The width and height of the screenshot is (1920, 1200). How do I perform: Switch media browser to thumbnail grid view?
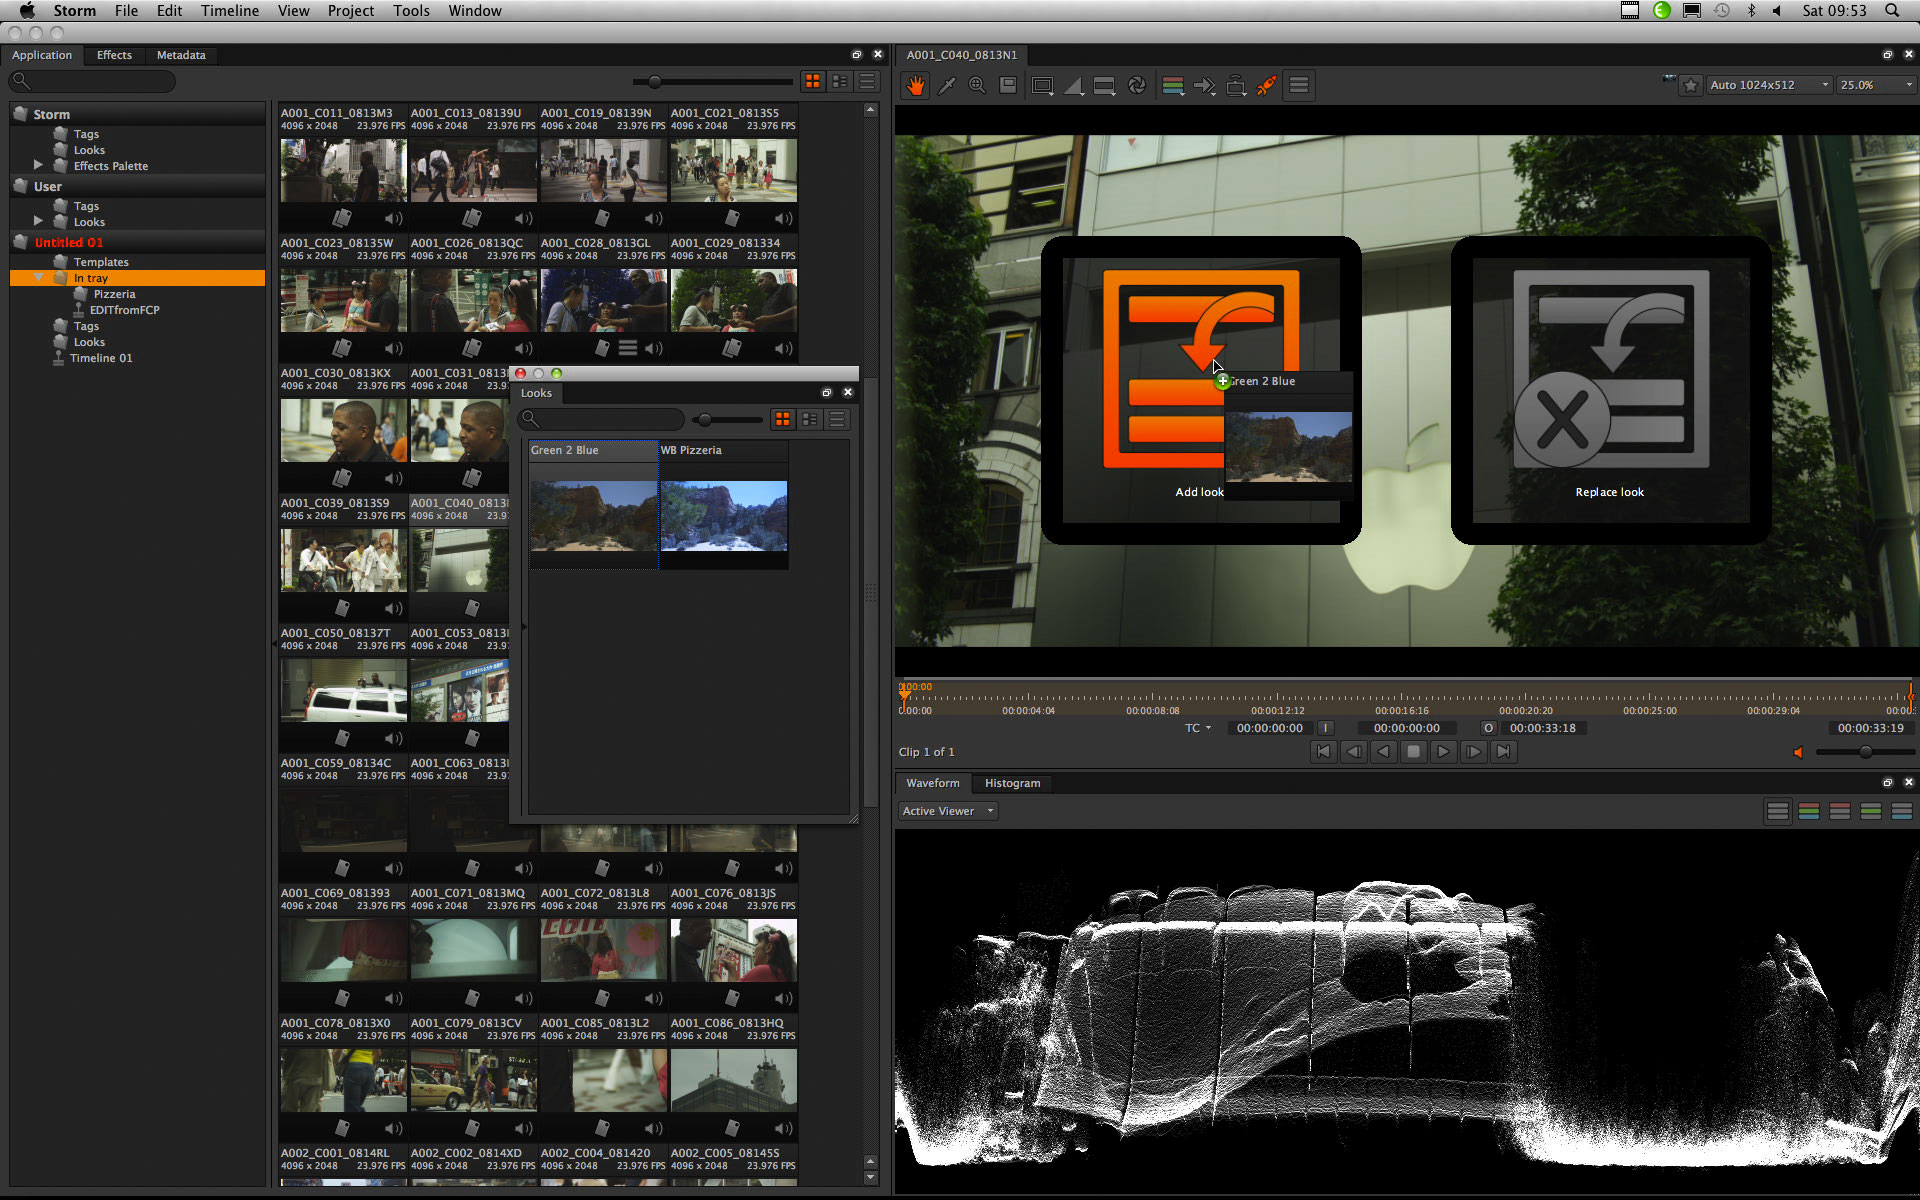click(813, 81)
